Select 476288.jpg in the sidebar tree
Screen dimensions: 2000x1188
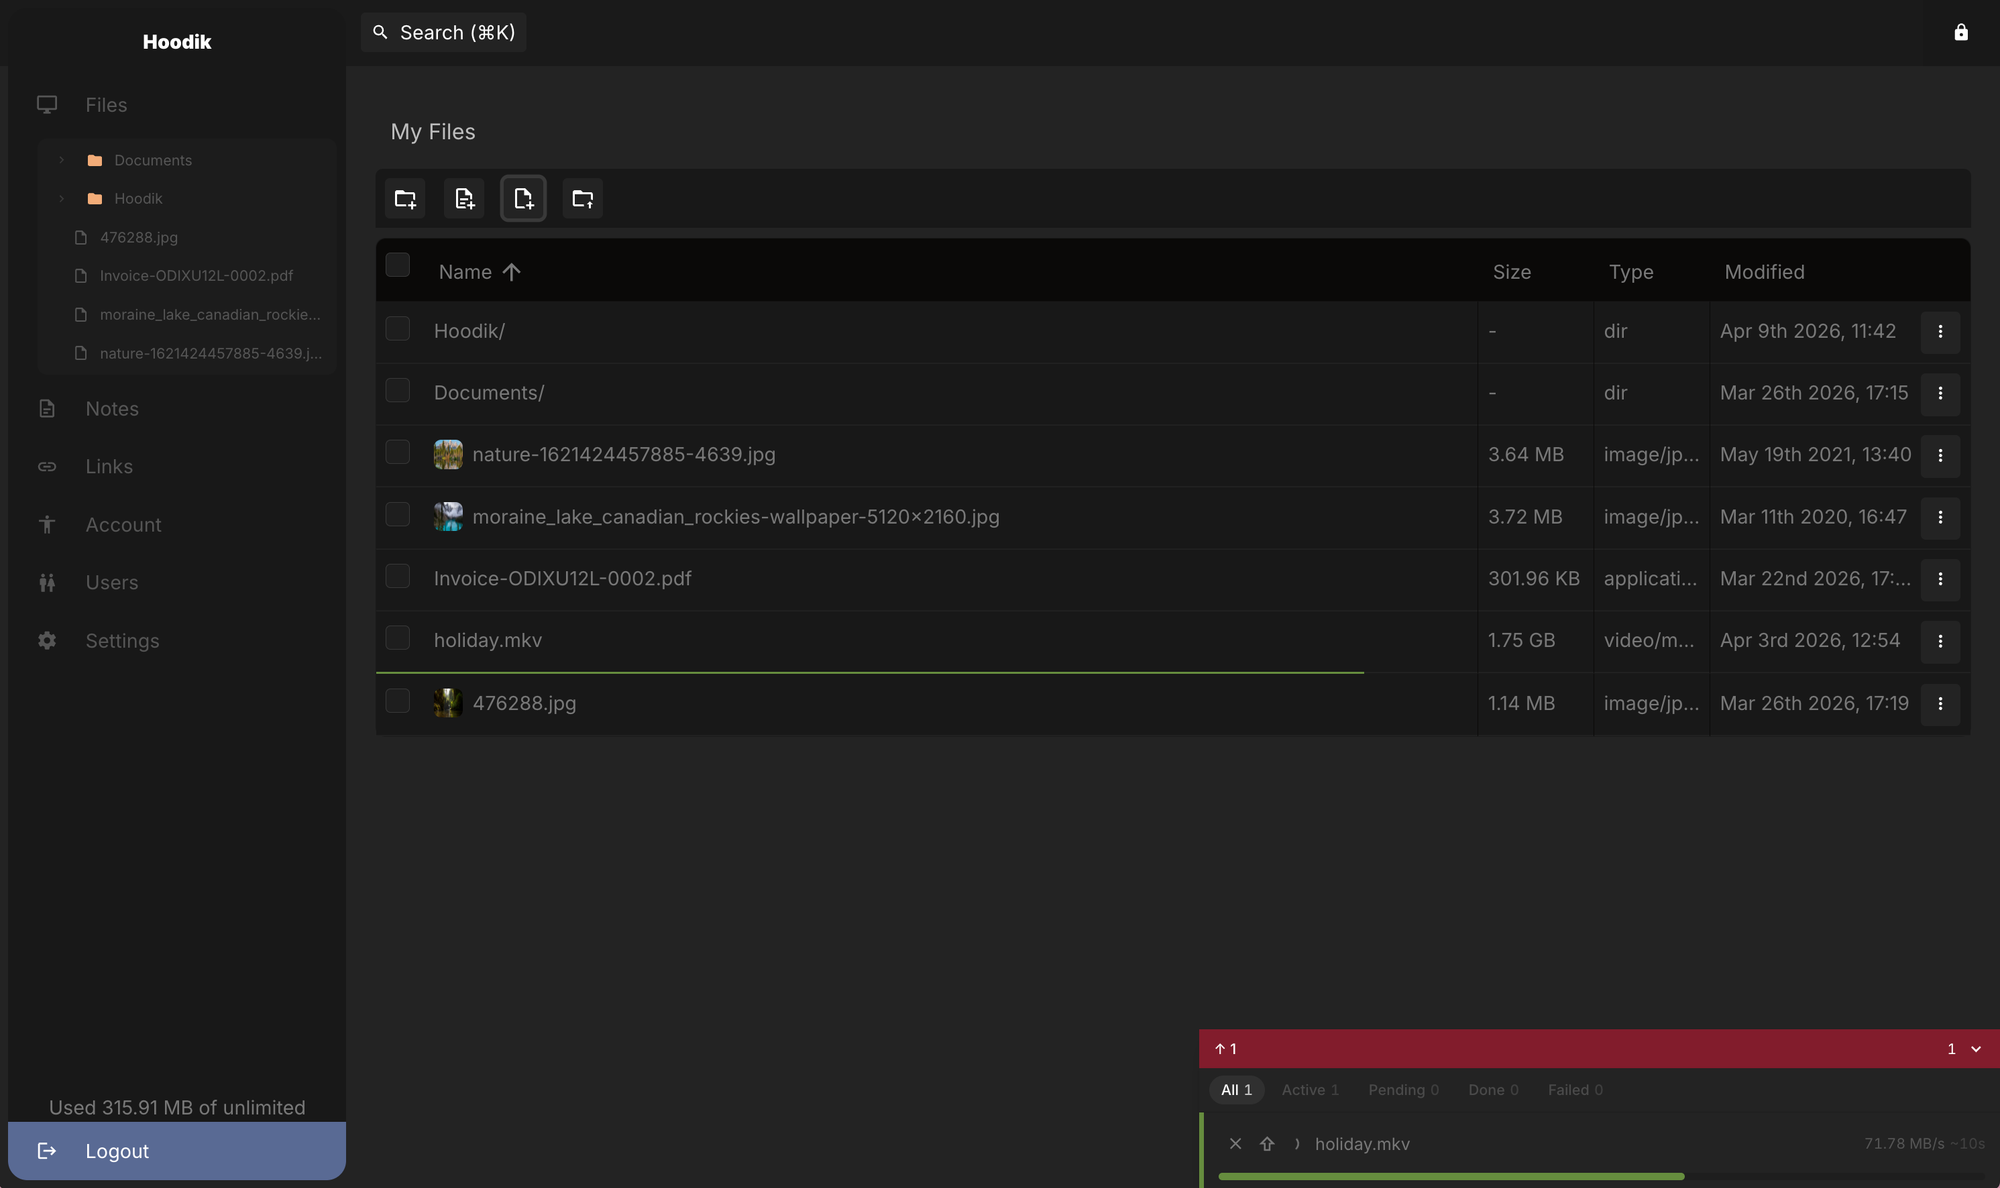tap(139, 238)
